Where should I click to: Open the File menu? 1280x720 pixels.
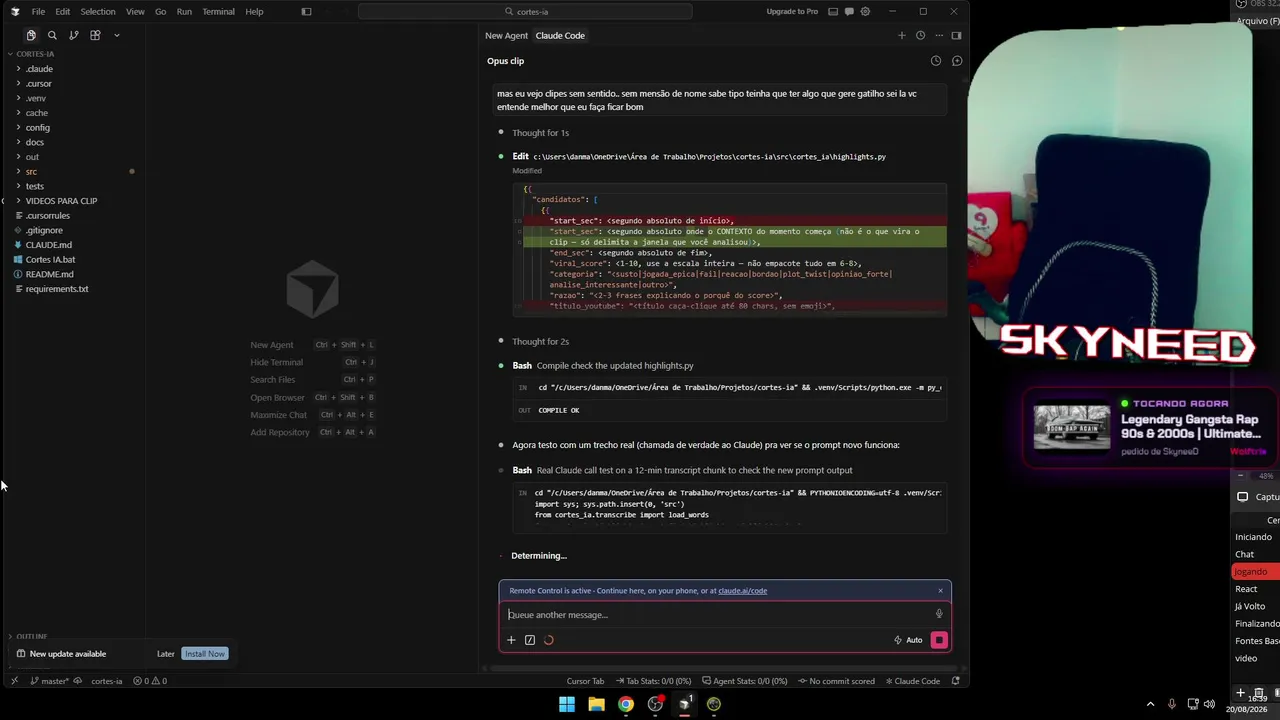click(x=38, y=12)
